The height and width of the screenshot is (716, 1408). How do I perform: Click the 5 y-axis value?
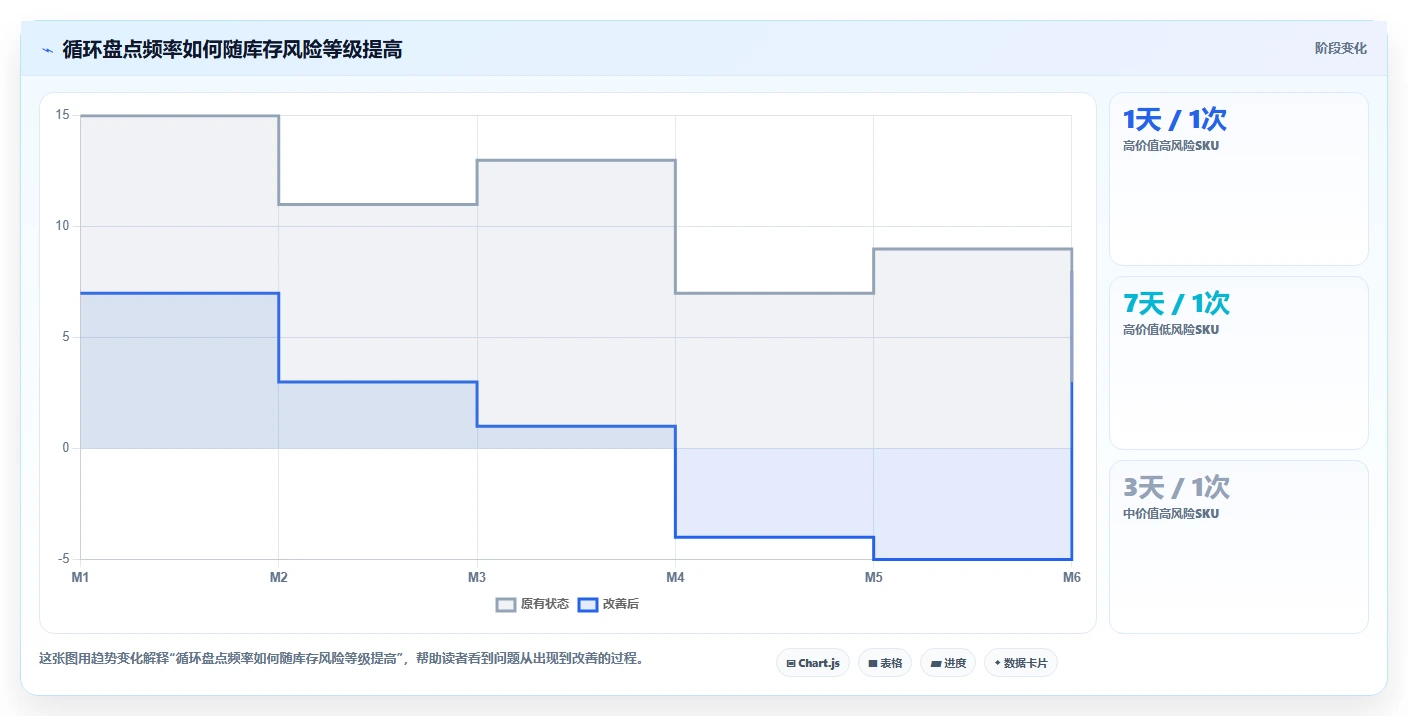(66, 337)
